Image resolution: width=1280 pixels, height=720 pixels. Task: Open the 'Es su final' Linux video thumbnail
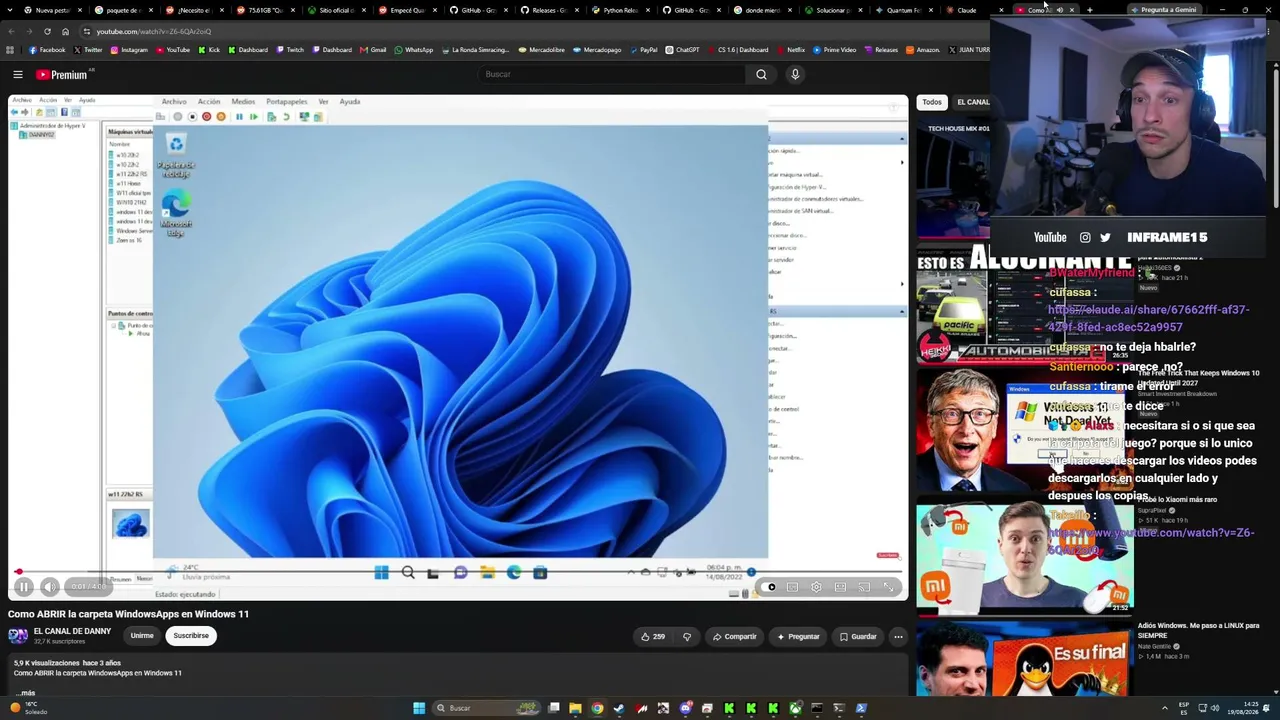(x=1025, y=658)
